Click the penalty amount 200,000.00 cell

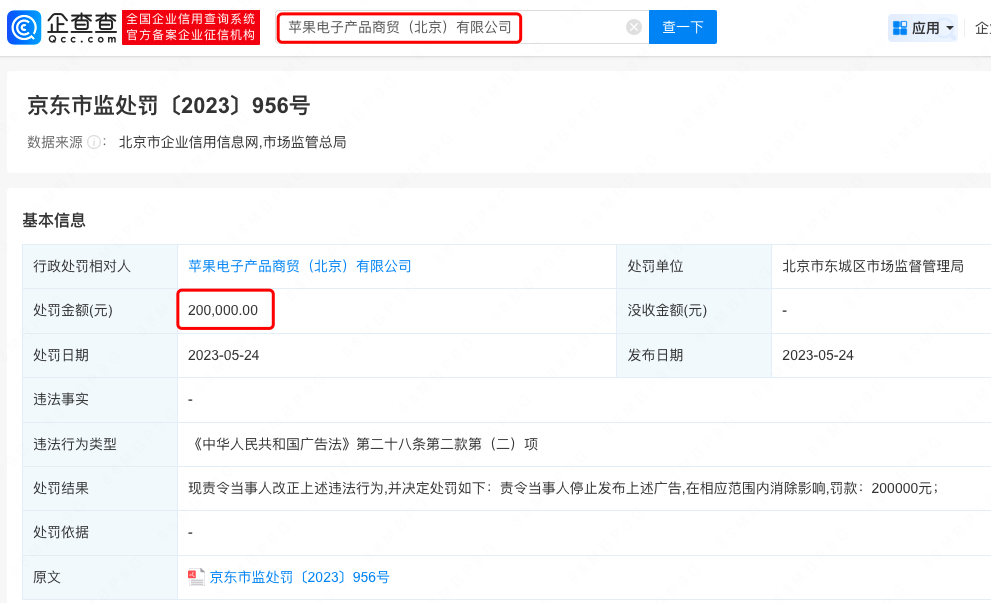pos(223,310)
